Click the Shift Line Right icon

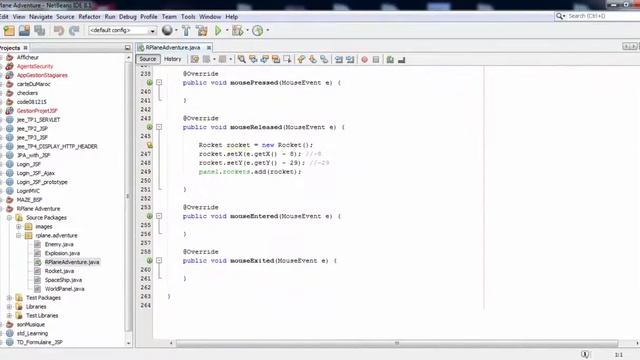pyautogui.click(x=350, y=60)
